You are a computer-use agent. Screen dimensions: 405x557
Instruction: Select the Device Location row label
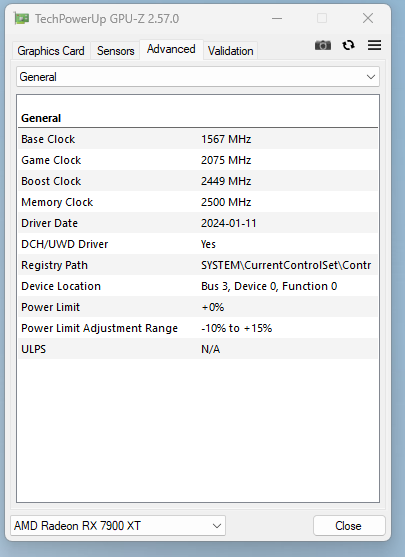click(61, 286)
